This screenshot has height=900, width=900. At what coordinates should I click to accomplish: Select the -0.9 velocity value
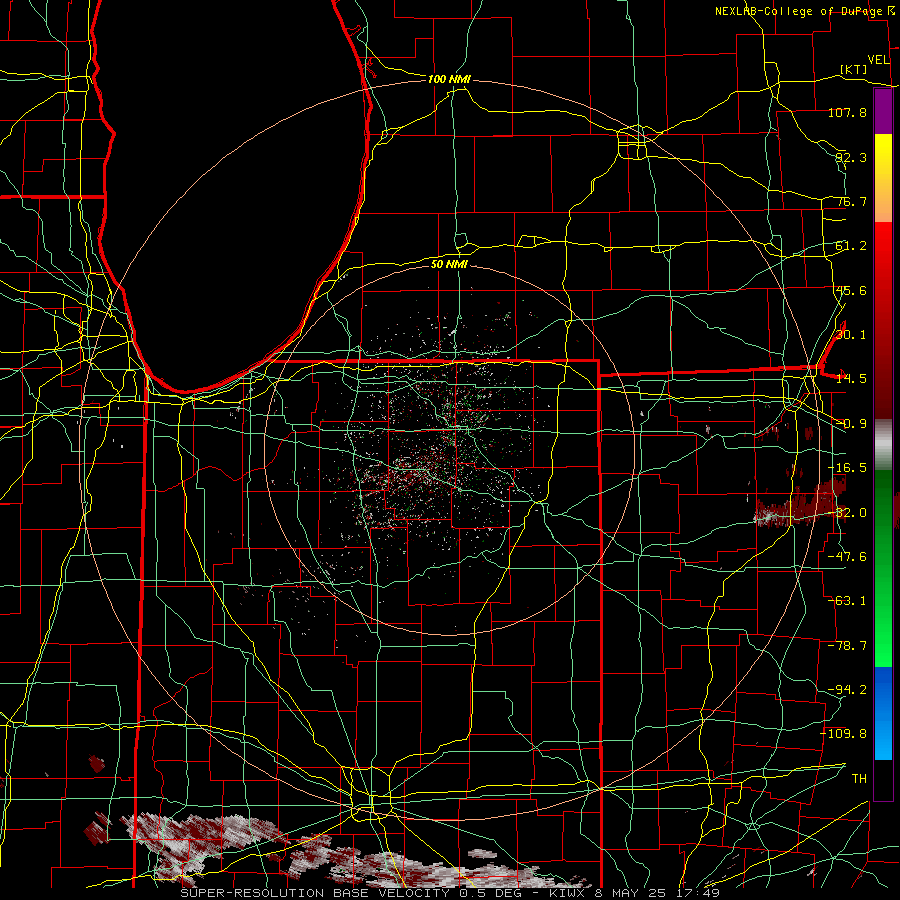click(x=851, y=424)
